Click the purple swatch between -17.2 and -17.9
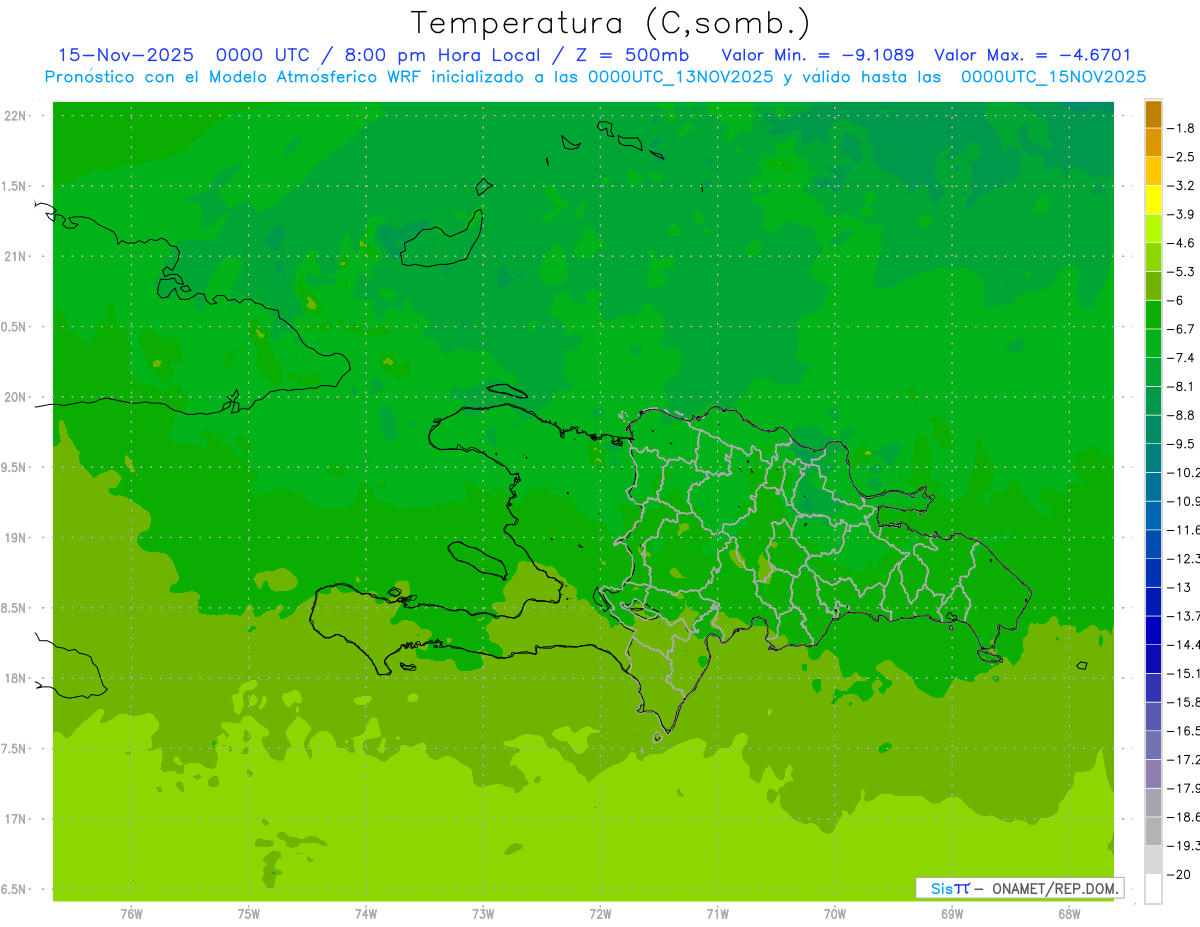This screenshot has height=927, width=1200. [x=1153, y=774]
